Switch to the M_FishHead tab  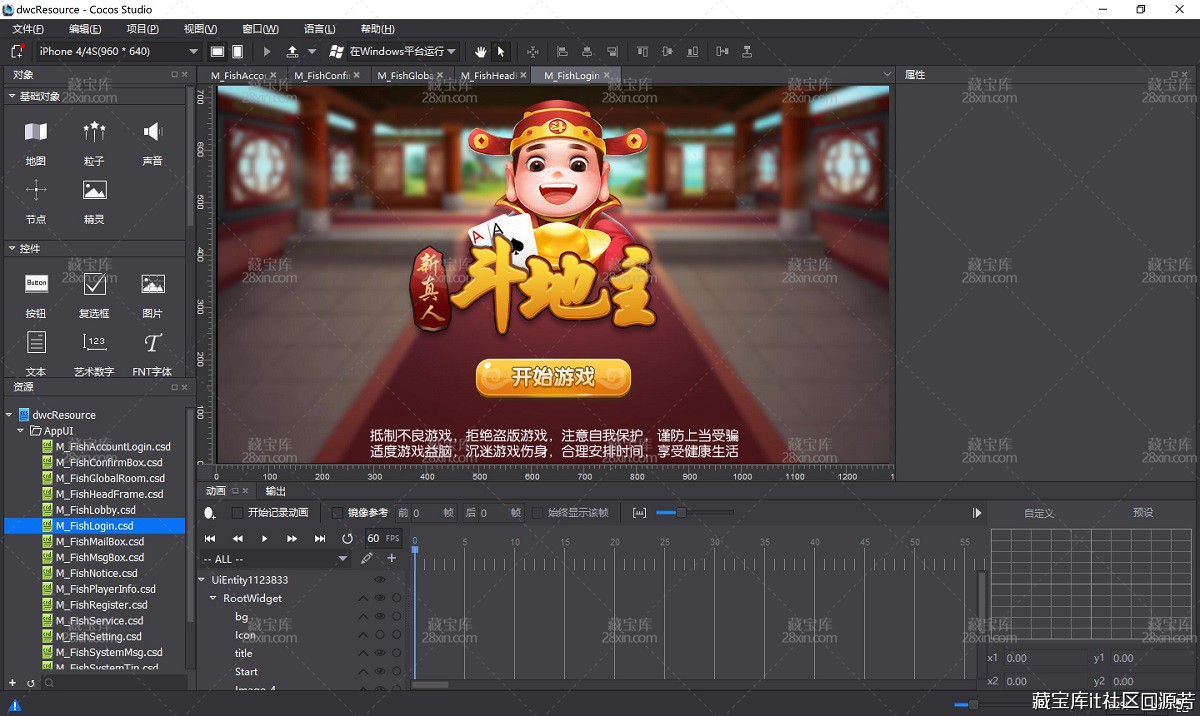490,75
